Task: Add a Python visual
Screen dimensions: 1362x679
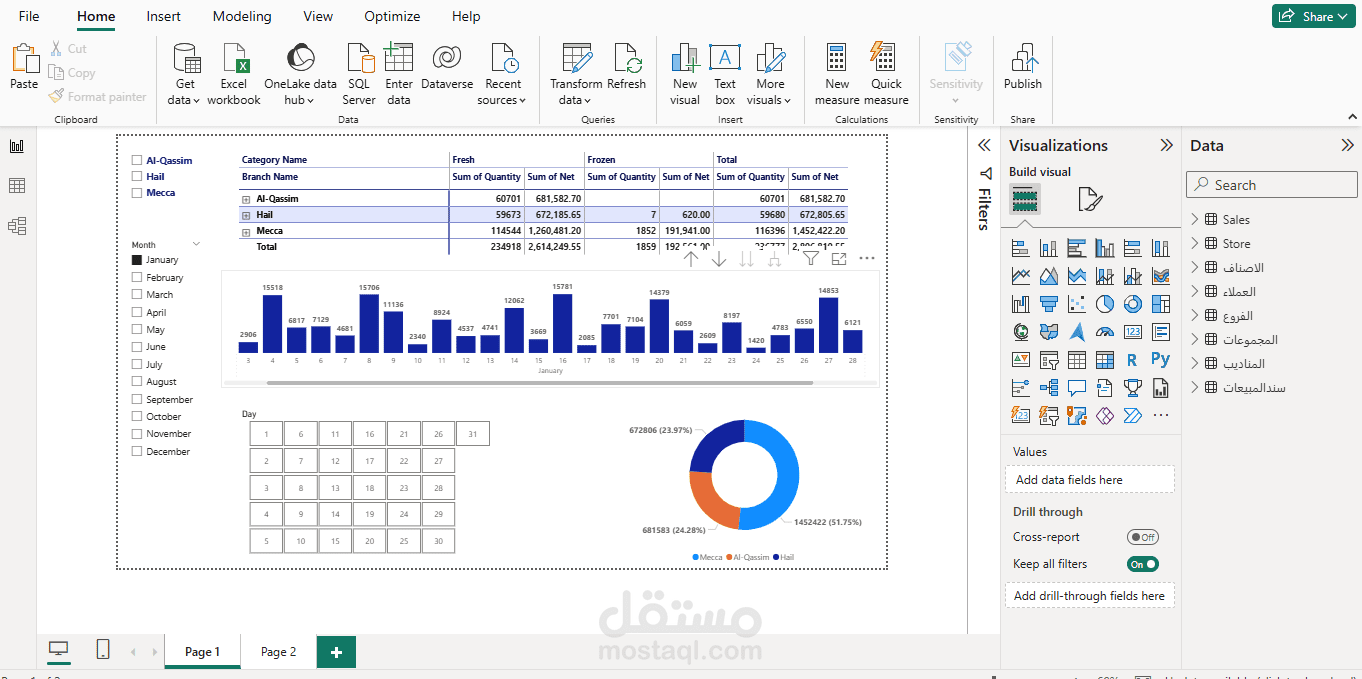Action: tap(1161, 359)
